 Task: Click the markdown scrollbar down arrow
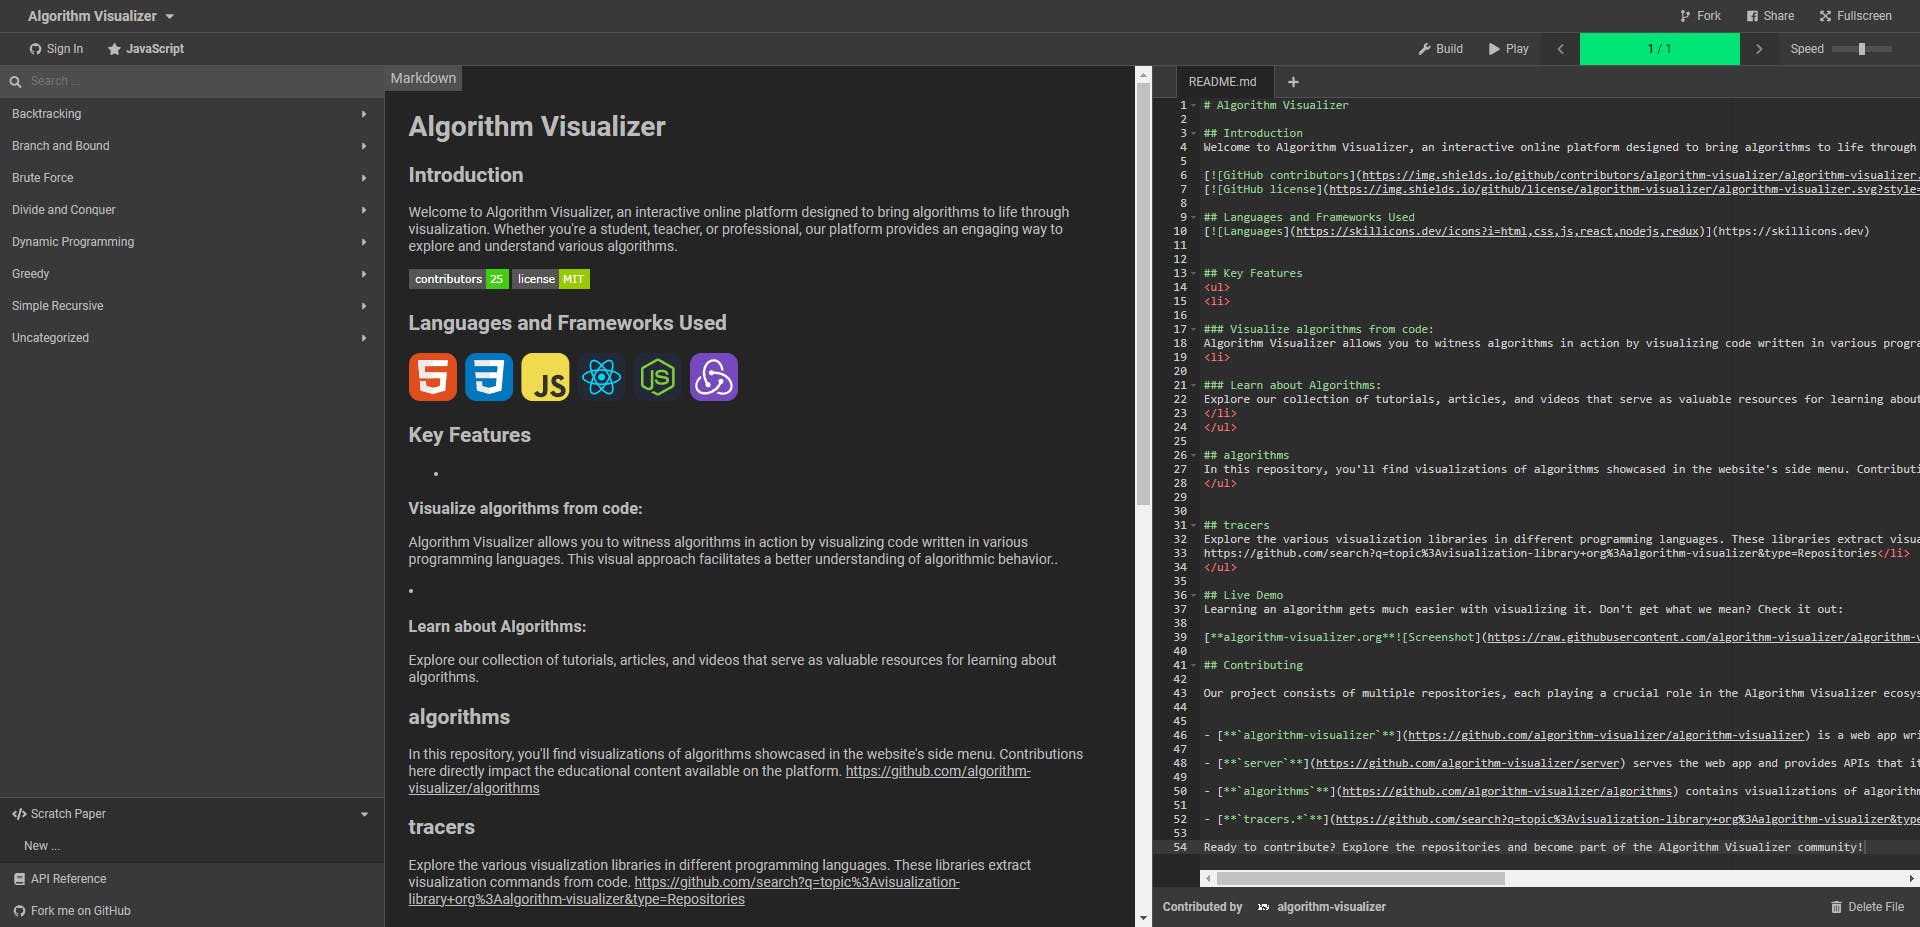pos(1143,918)
